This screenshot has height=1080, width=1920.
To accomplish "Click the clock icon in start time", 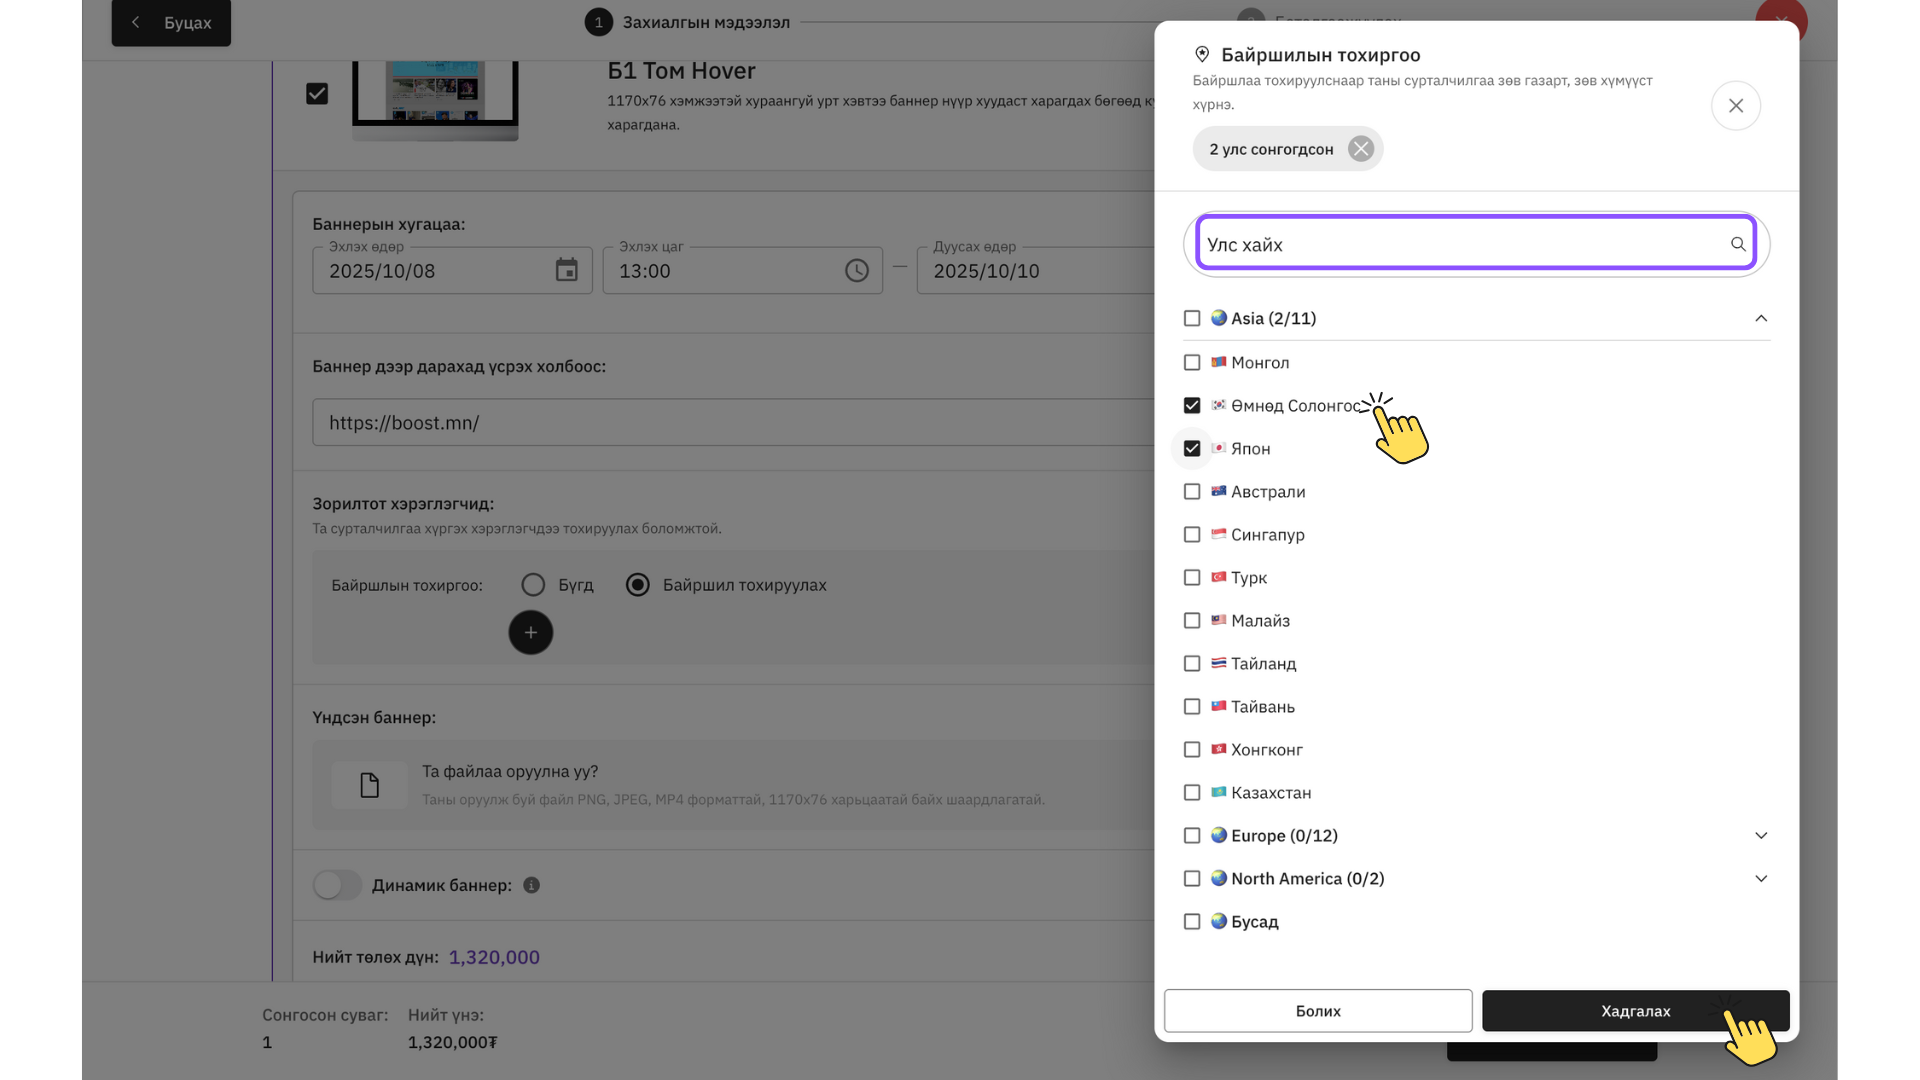I will point(856,270).
